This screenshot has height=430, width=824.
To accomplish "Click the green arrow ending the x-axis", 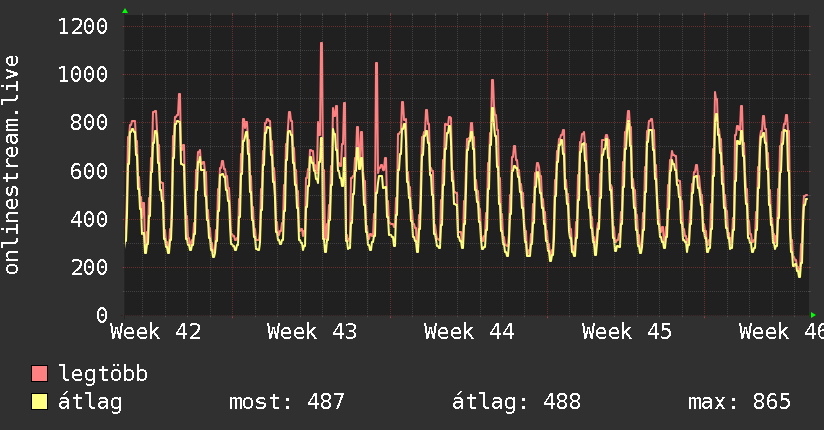I will 813,315.
